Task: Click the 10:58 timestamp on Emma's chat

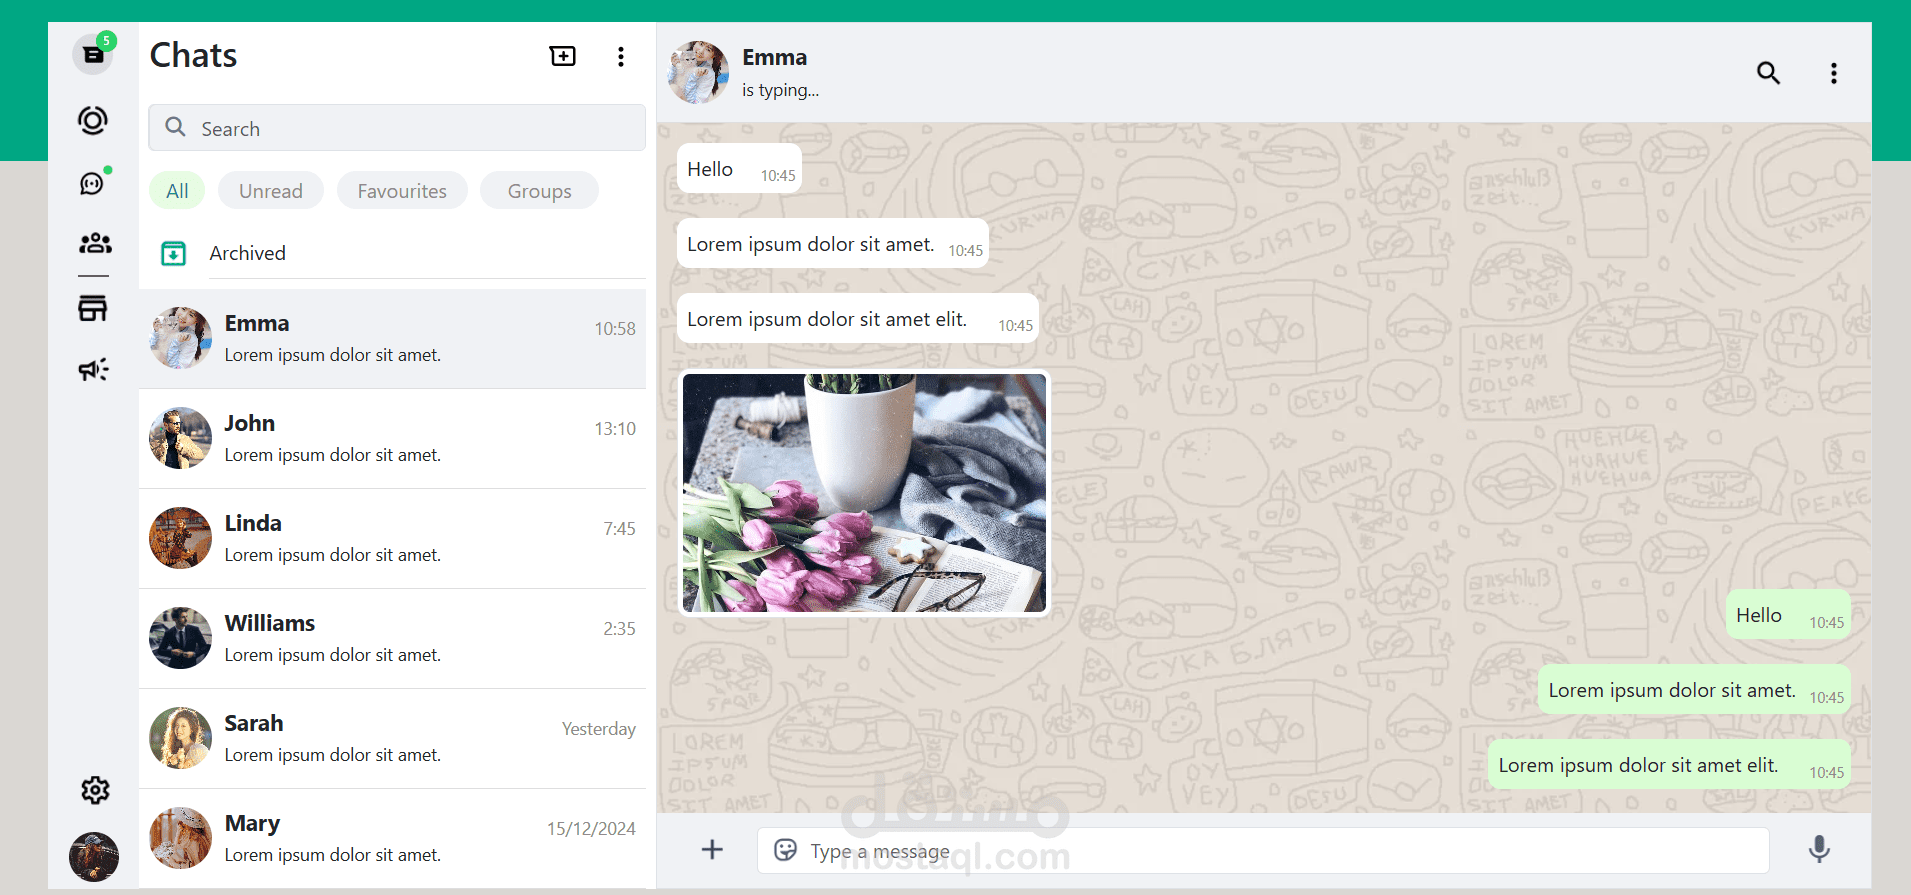Action: coord(615,329)
